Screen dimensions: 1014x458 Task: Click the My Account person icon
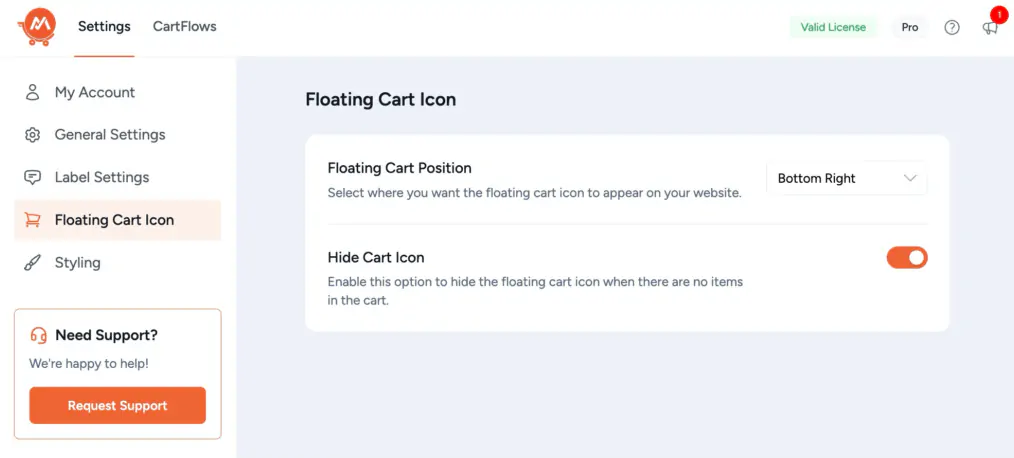(33, 92)
